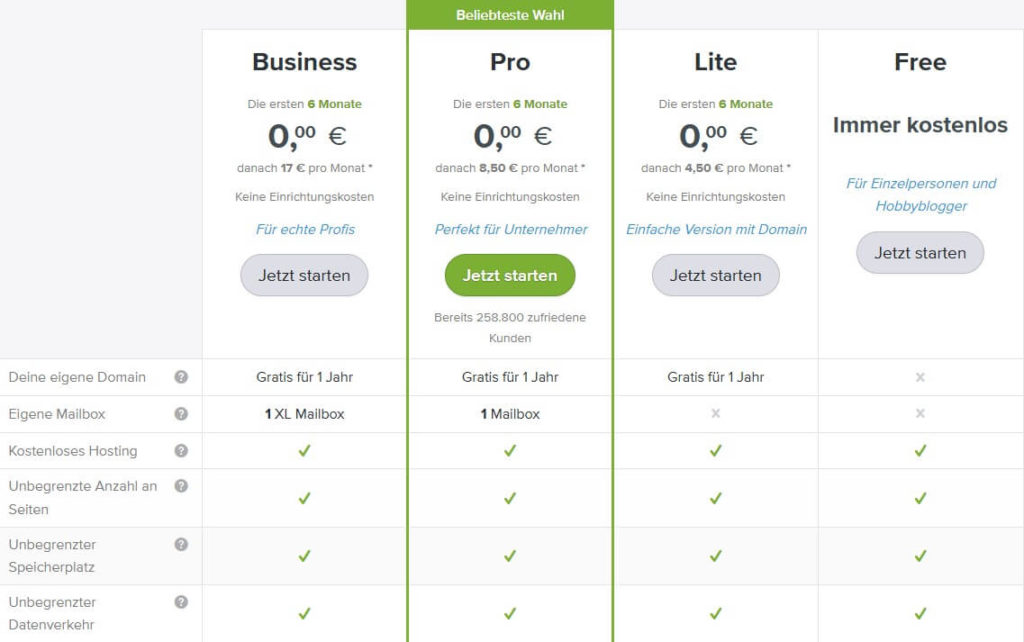Follow 'Einfache Version mit Domain' link

pyautogui.click(x=716, y=229)
